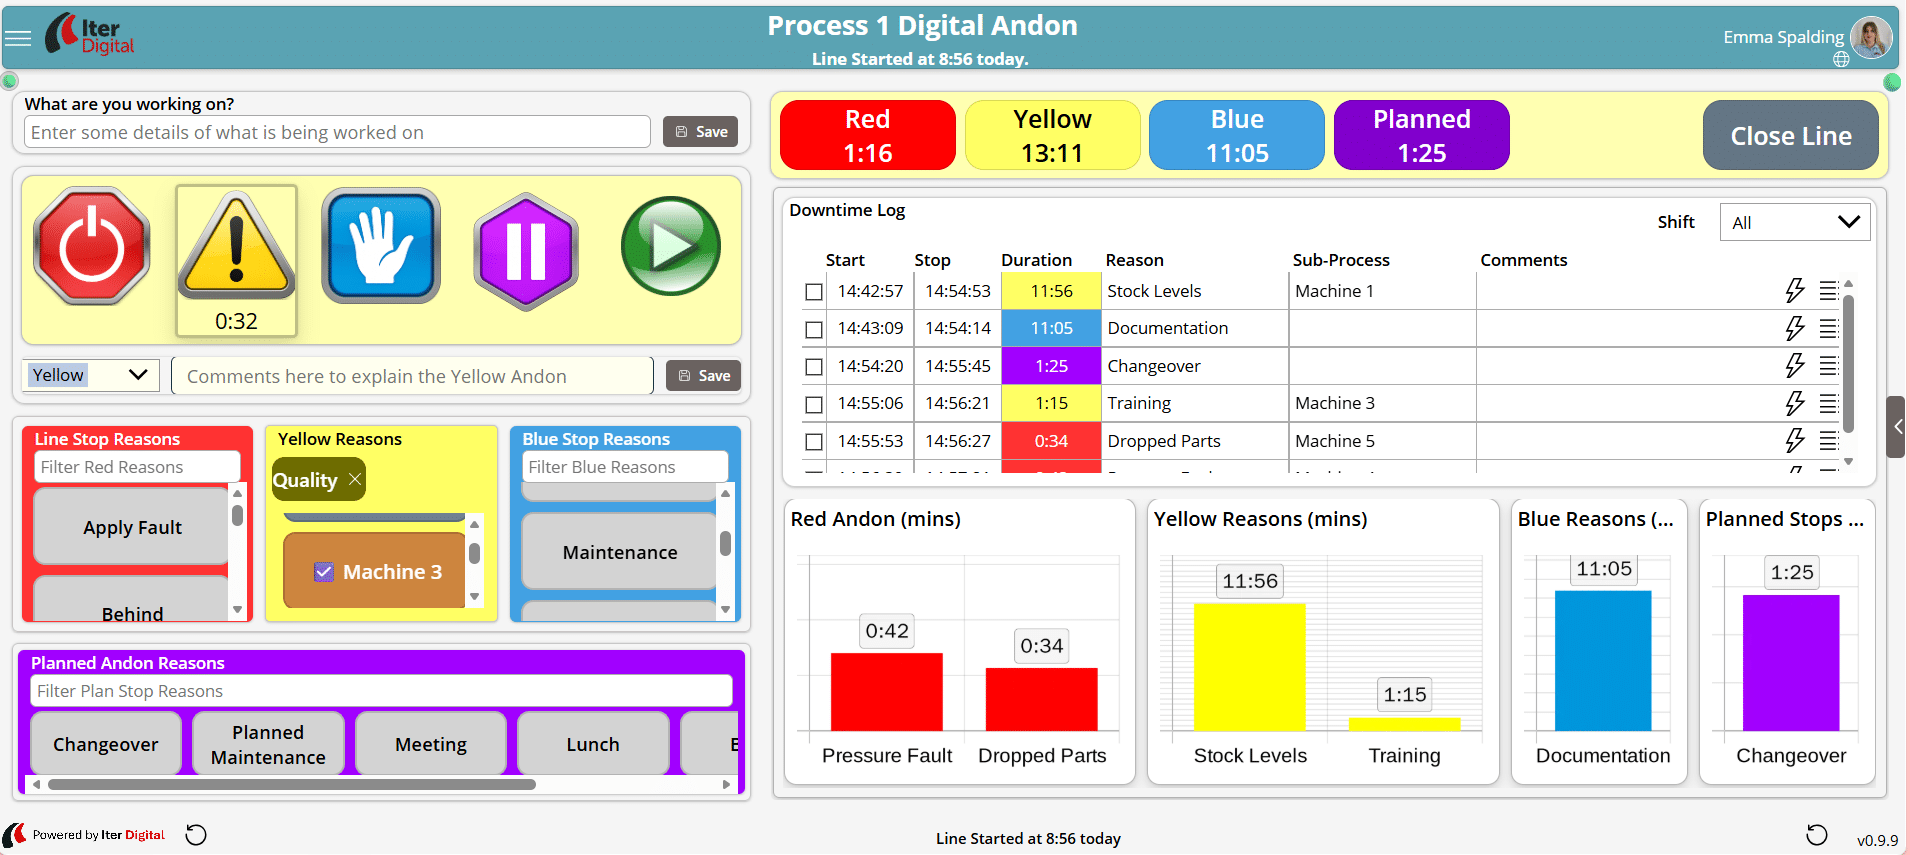Choose Maintenance from Blue Stop Reasons
The image size is (1910, 855).
click(619, 552)
